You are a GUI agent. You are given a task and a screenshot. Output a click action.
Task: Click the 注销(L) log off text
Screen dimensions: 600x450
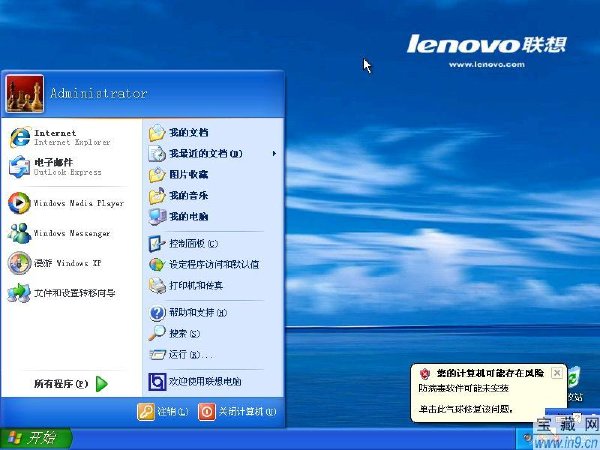click(173, 412)
